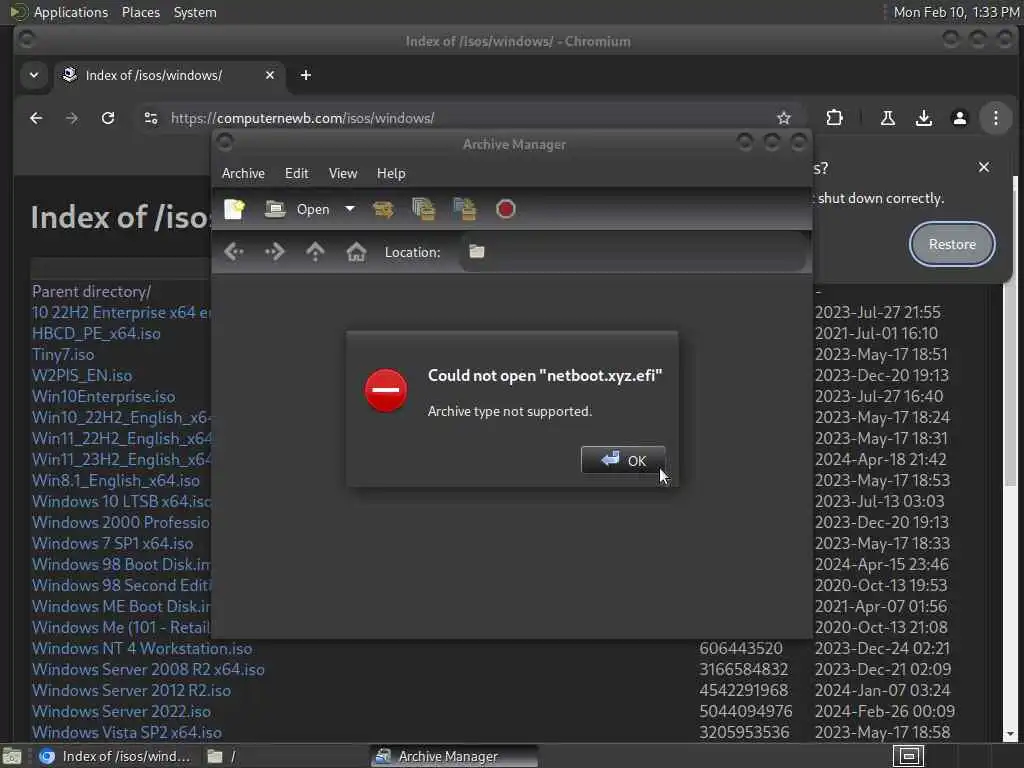
Task: Open Win10Enterprise.iso link
Action: click(x=103, y=396)
